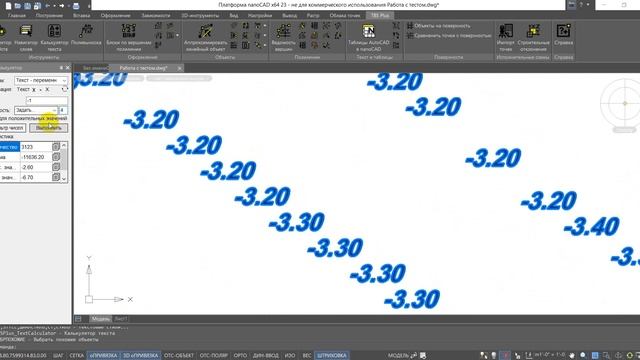The width and height of the screenshot is (640, 360).
Task: Toggle ОТС-ОБЪЕКТ tracking in status bar
Action: tap(179, 356)
